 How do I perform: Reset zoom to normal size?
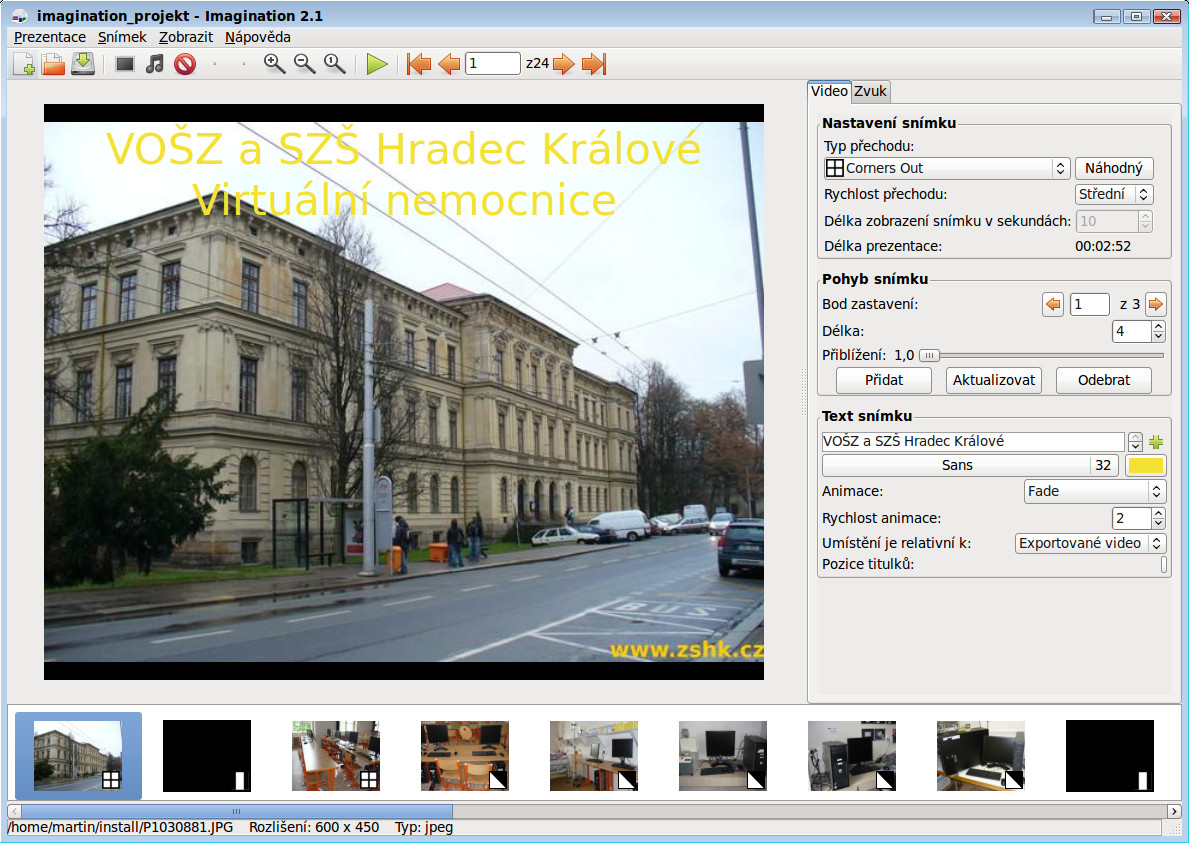334,64
